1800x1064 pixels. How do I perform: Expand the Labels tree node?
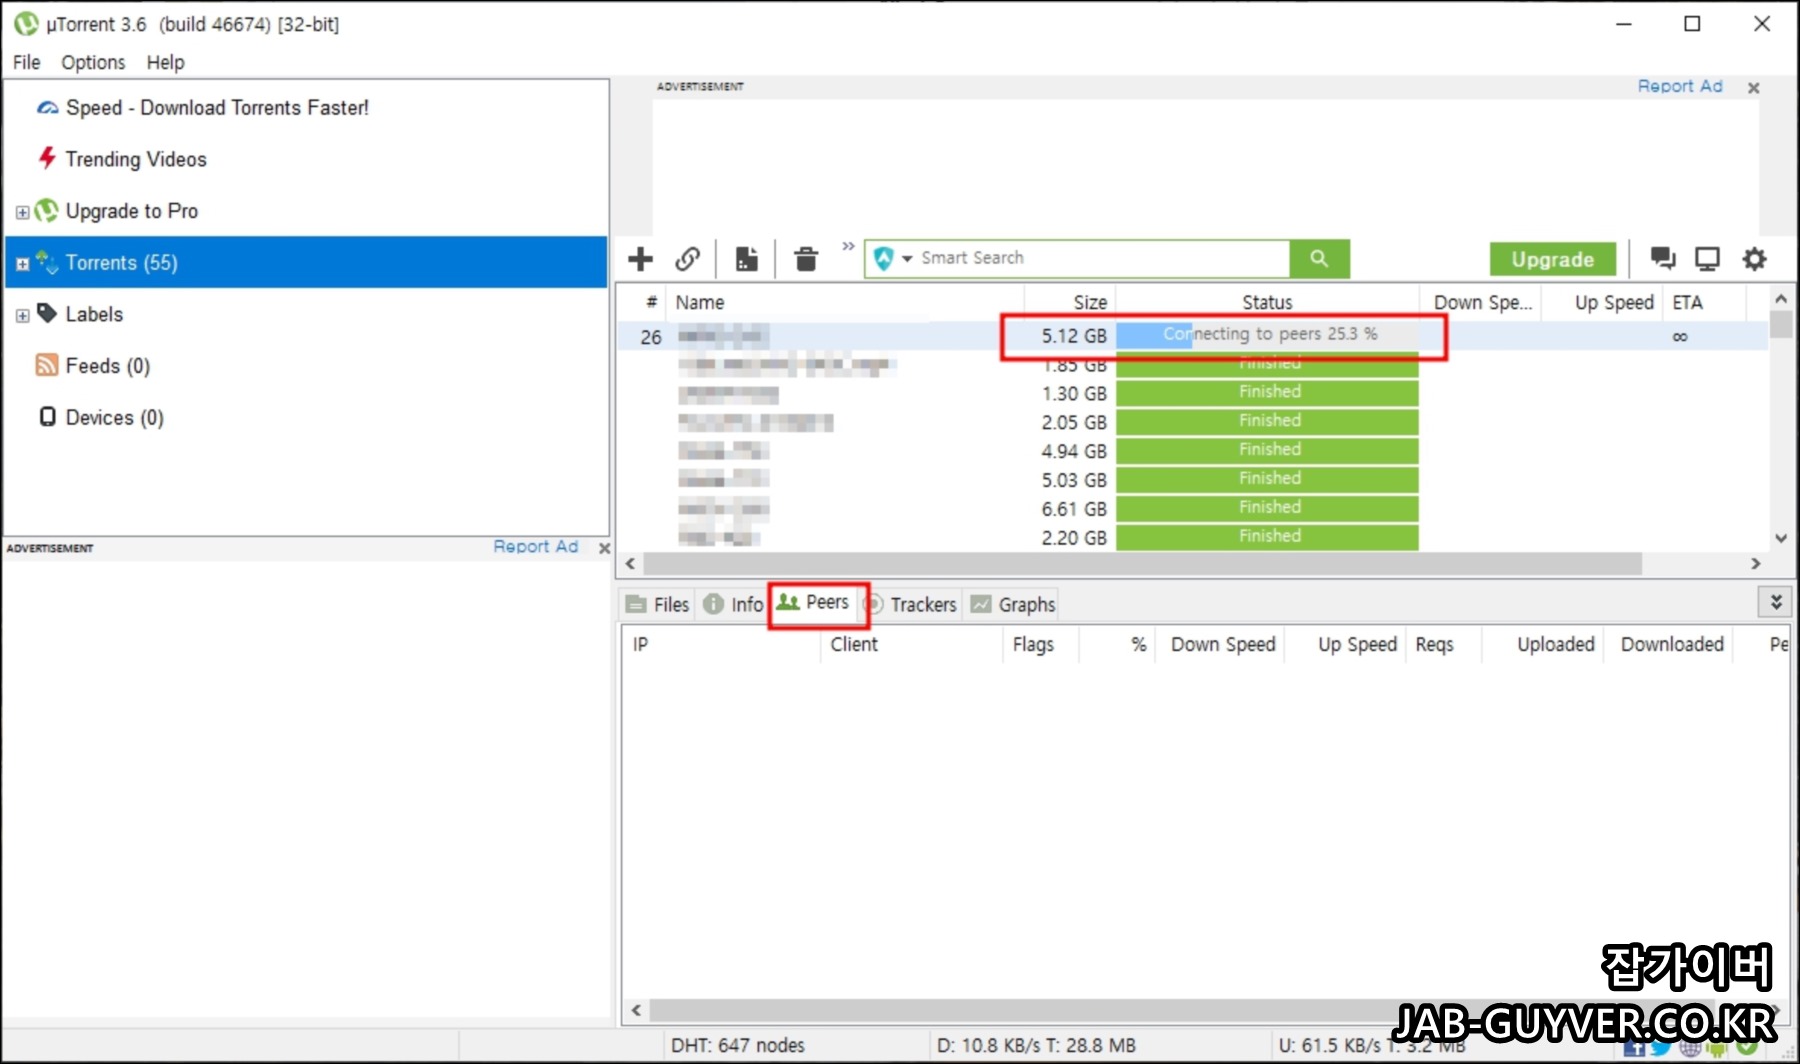click(x=22, y=316)
